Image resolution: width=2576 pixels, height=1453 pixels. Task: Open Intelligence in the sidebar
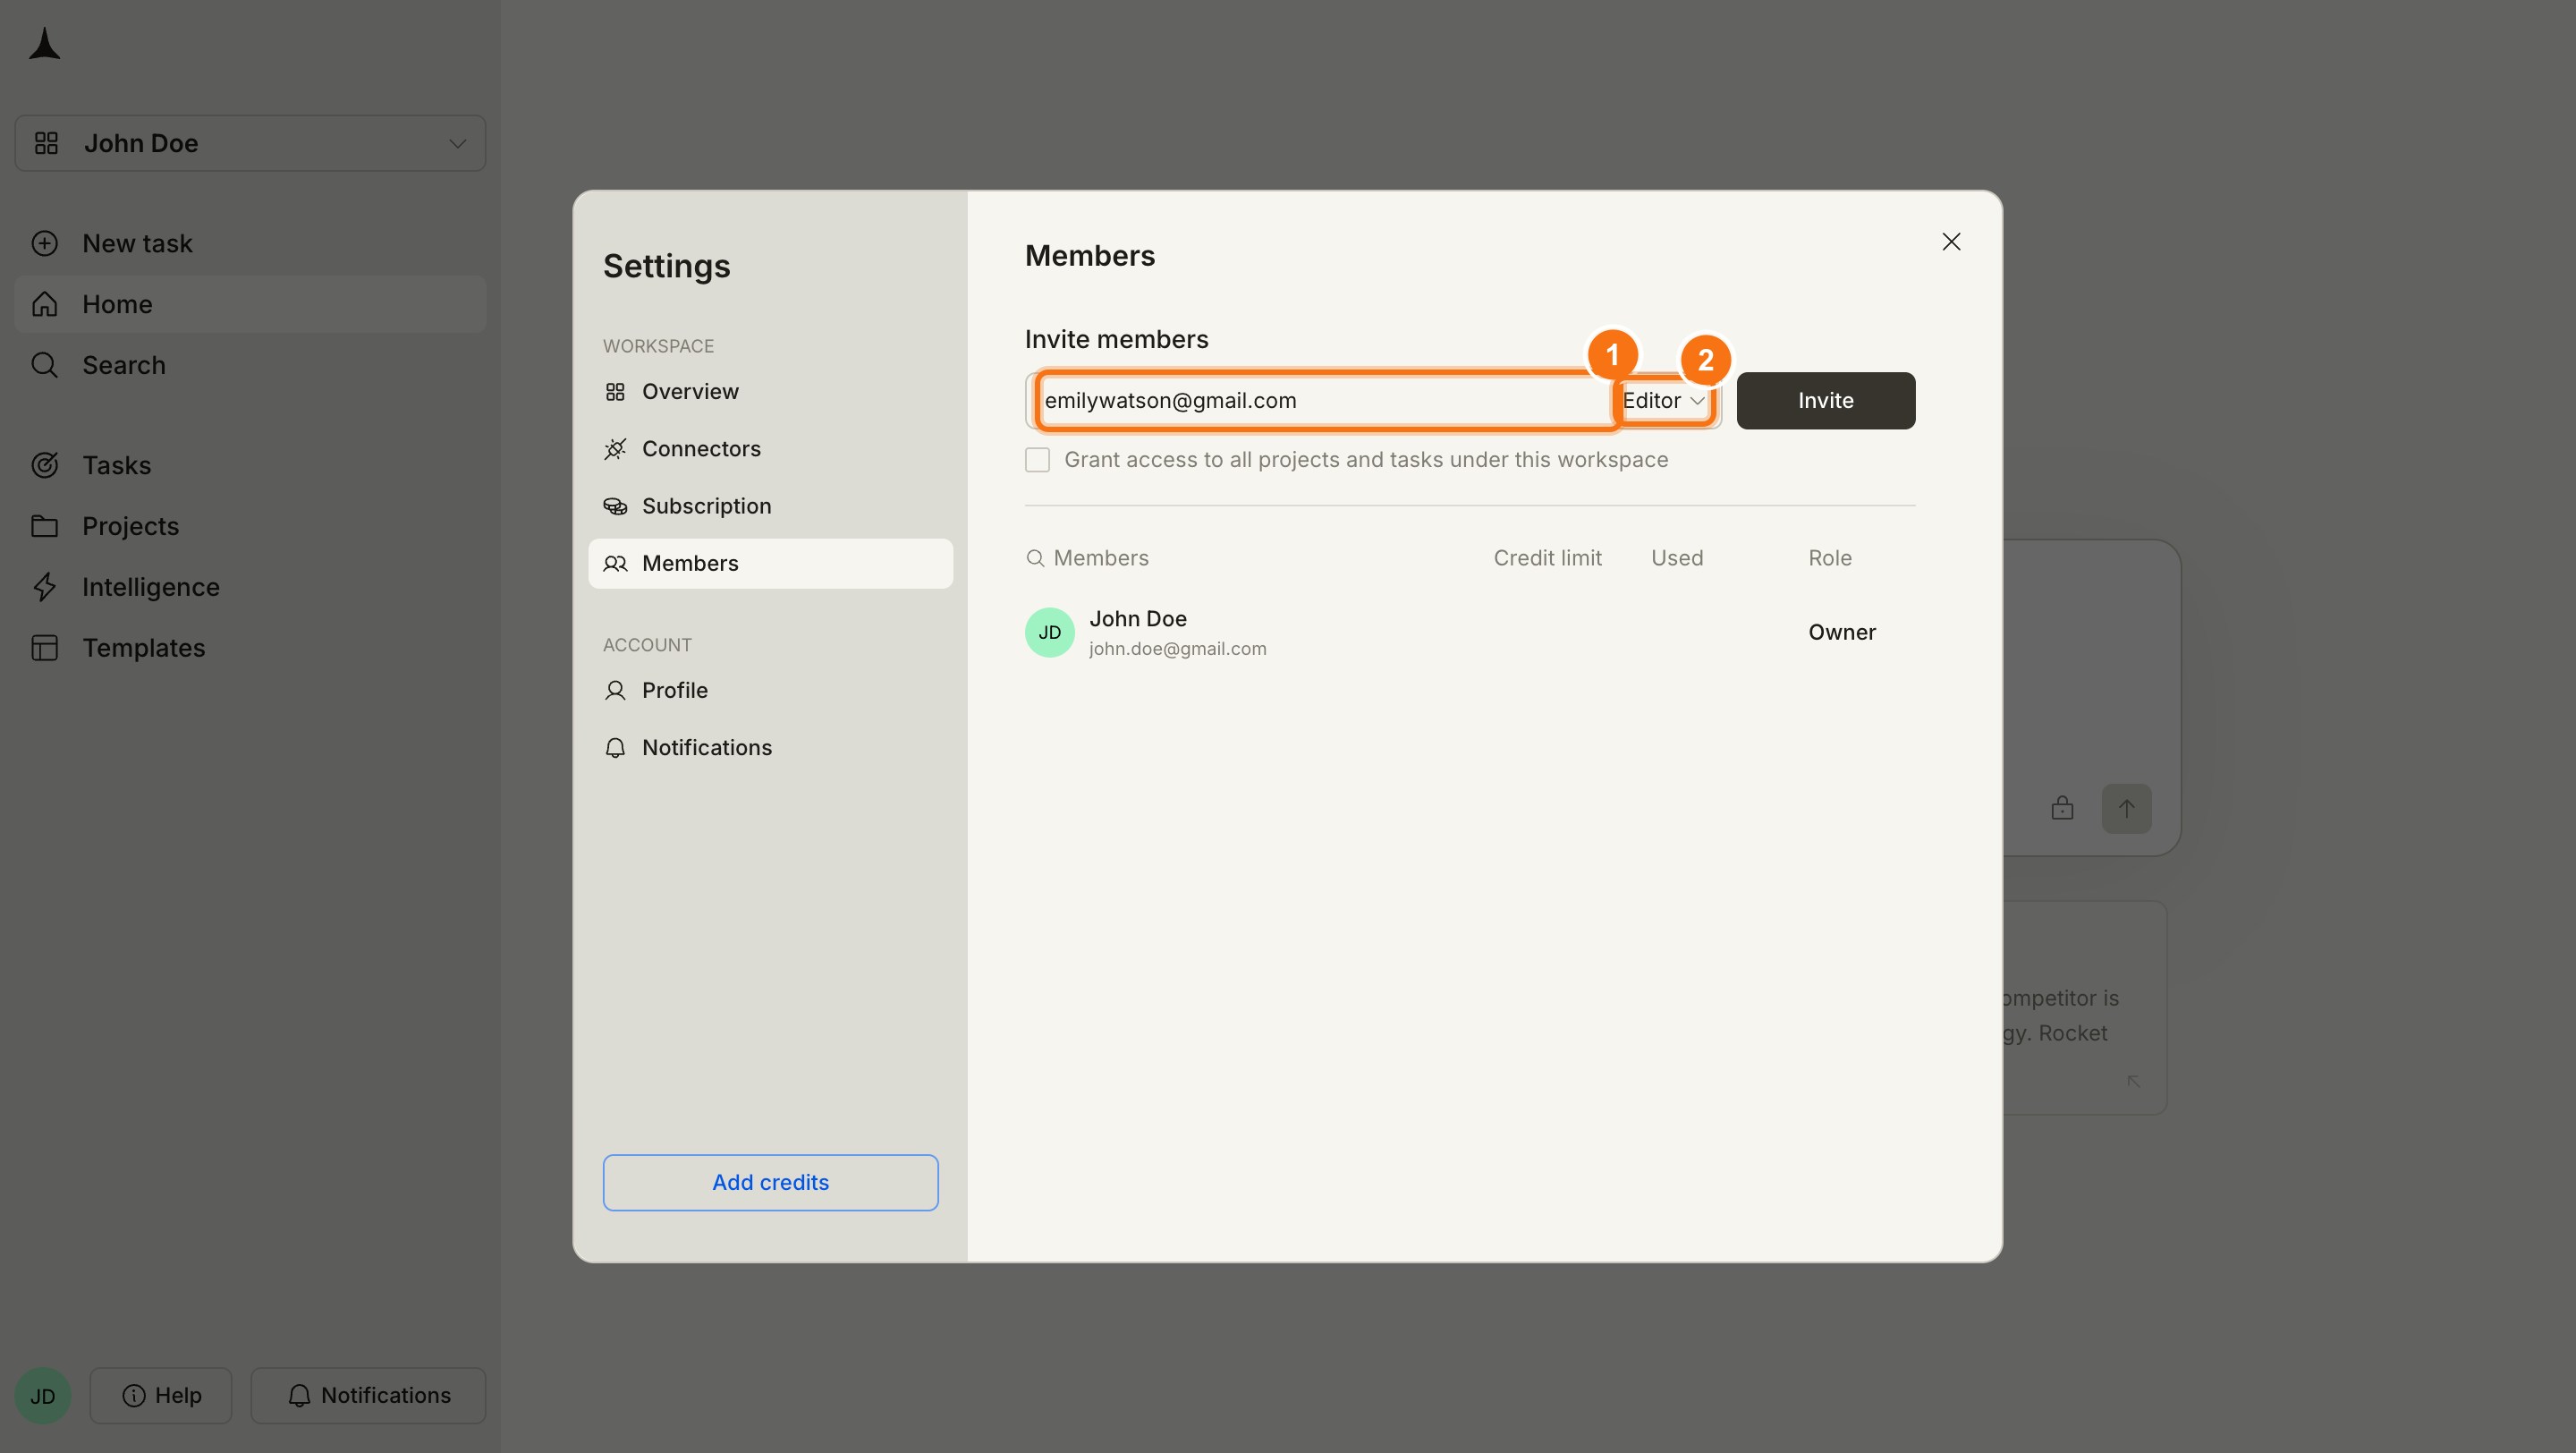point(250,587)
